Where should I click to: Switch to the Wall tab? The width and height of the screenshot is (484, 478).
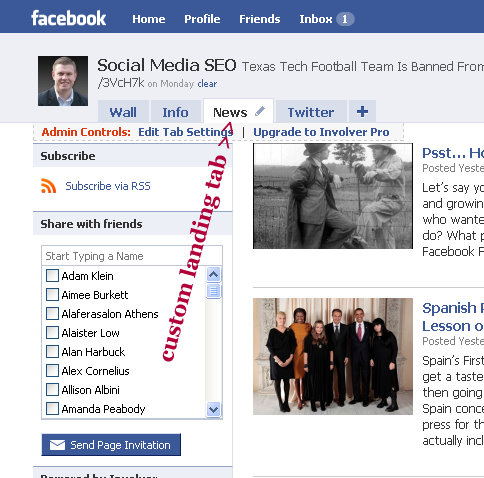(123, 112)
